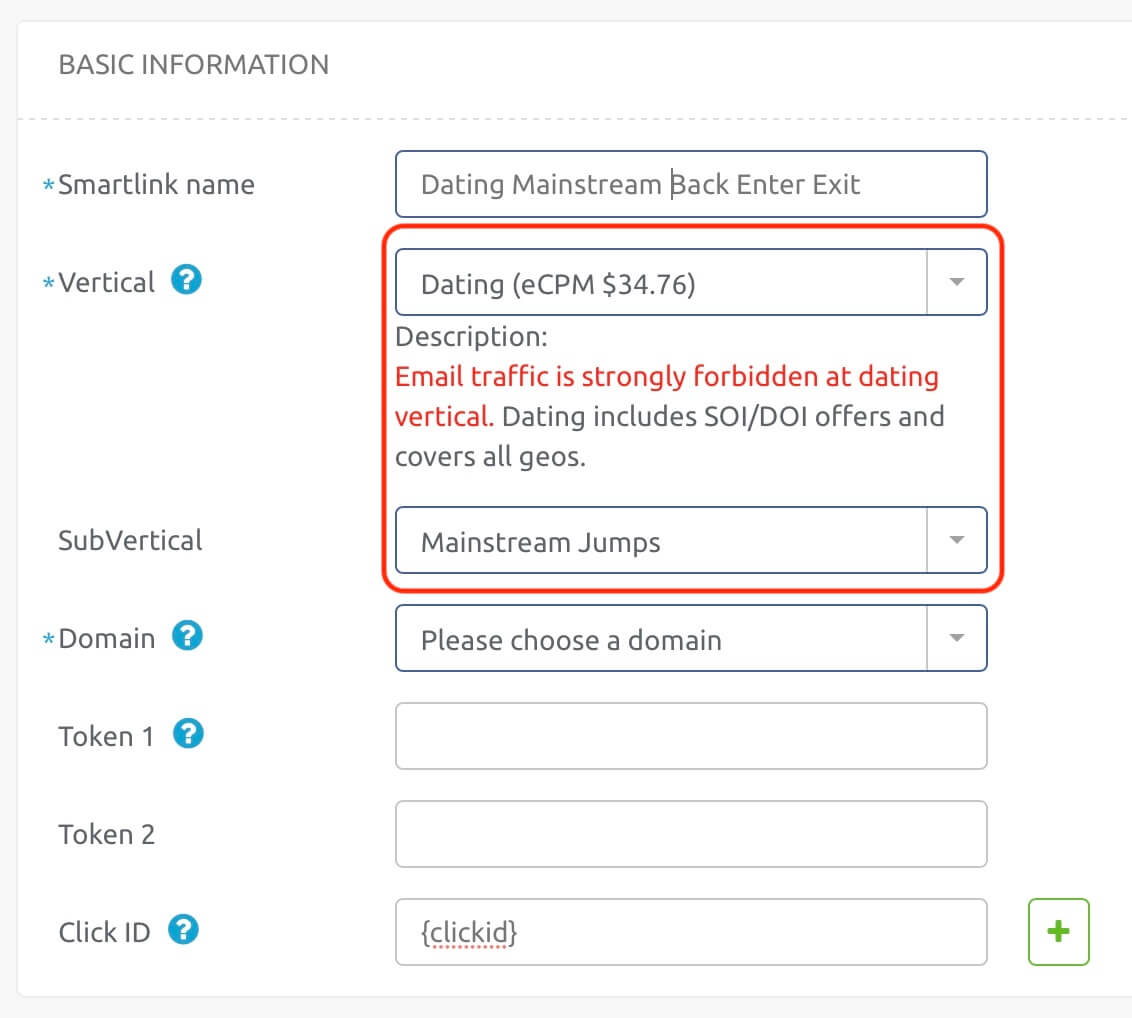Focus the Token 1 text field
This screenshot has width=1132, height=1018.
(x=691, y=736)
